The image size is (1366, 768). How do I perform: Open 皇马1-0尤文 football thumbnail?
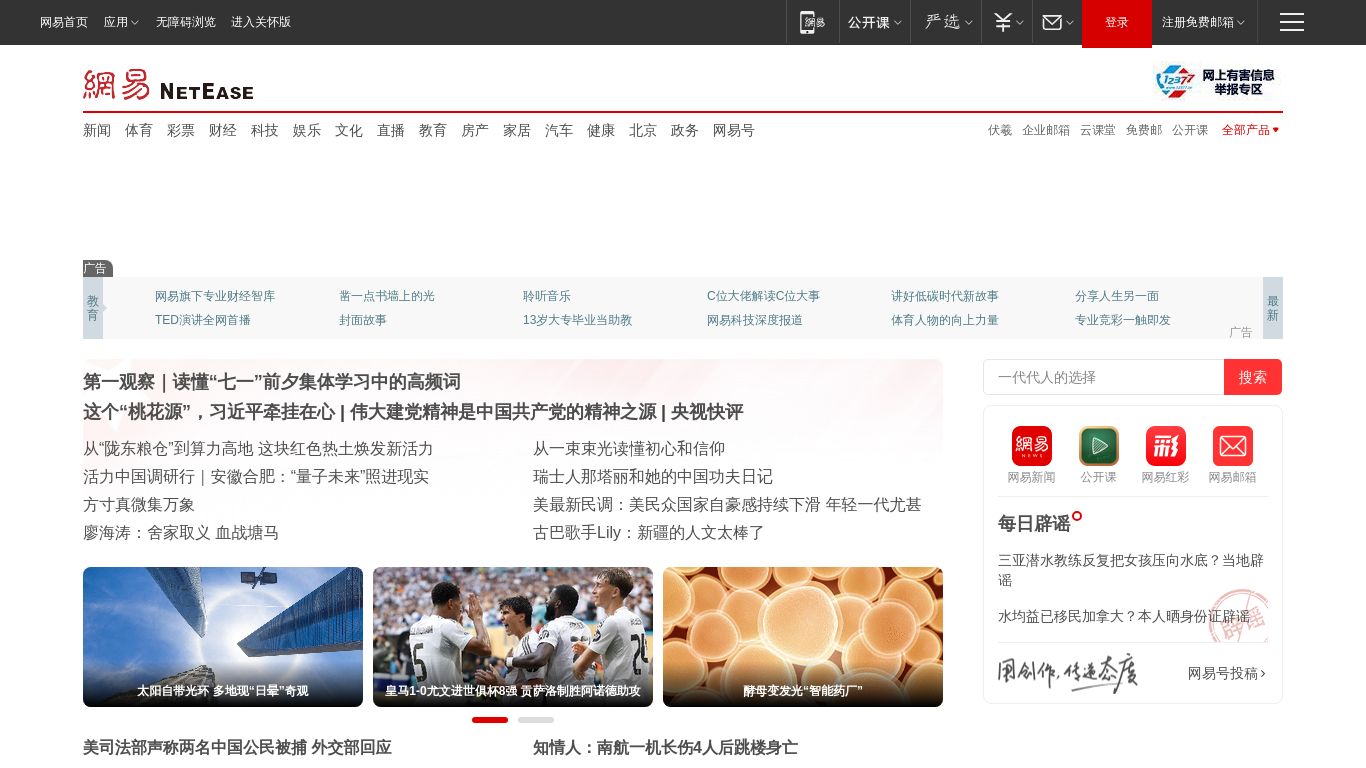pyautogui.click(x=513, y=637)
